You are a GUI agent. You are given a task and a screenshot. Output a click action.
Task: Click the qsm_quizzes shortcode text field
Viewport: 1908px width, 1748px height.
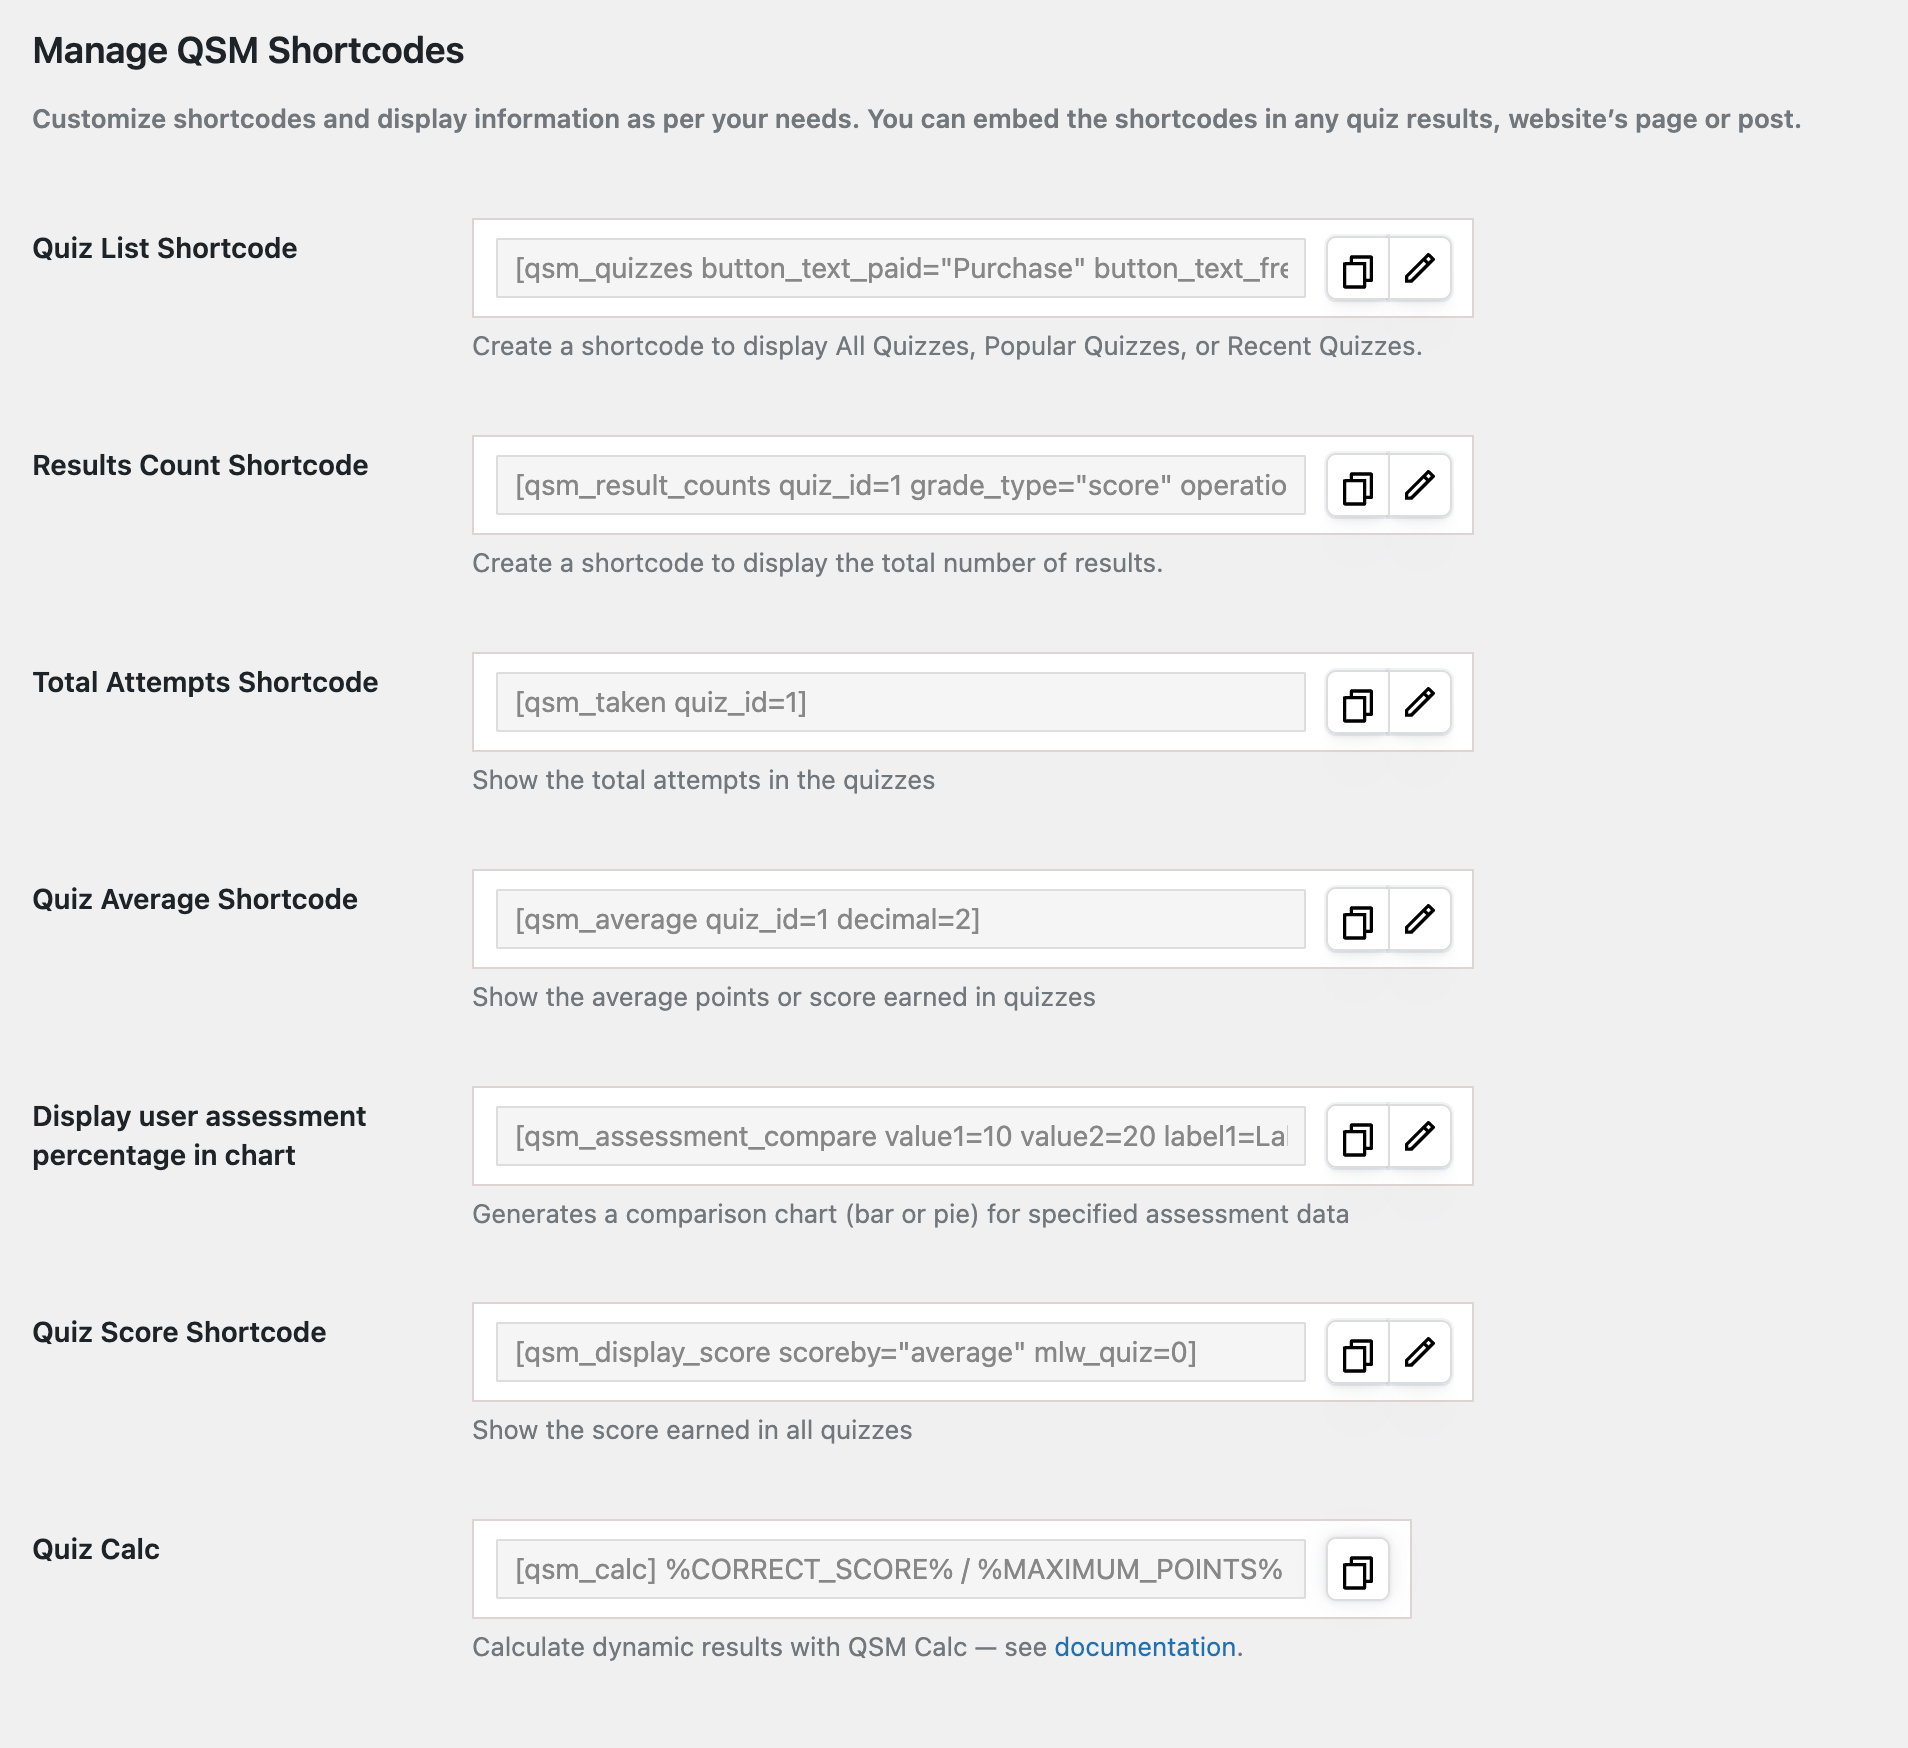coord(900,269)
